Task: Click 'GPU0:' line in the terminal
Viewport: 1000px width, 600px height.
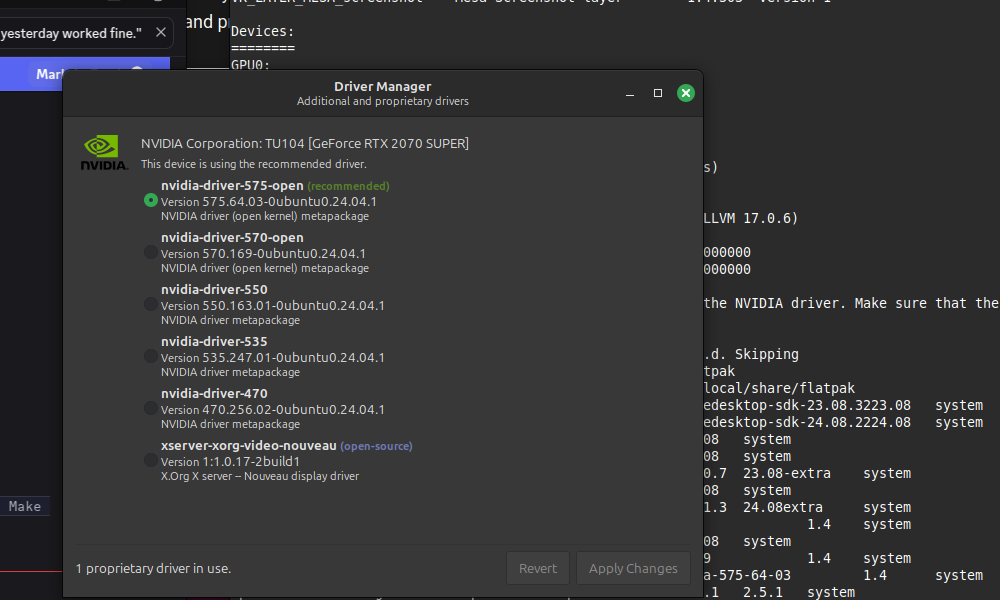Action: 251,65
